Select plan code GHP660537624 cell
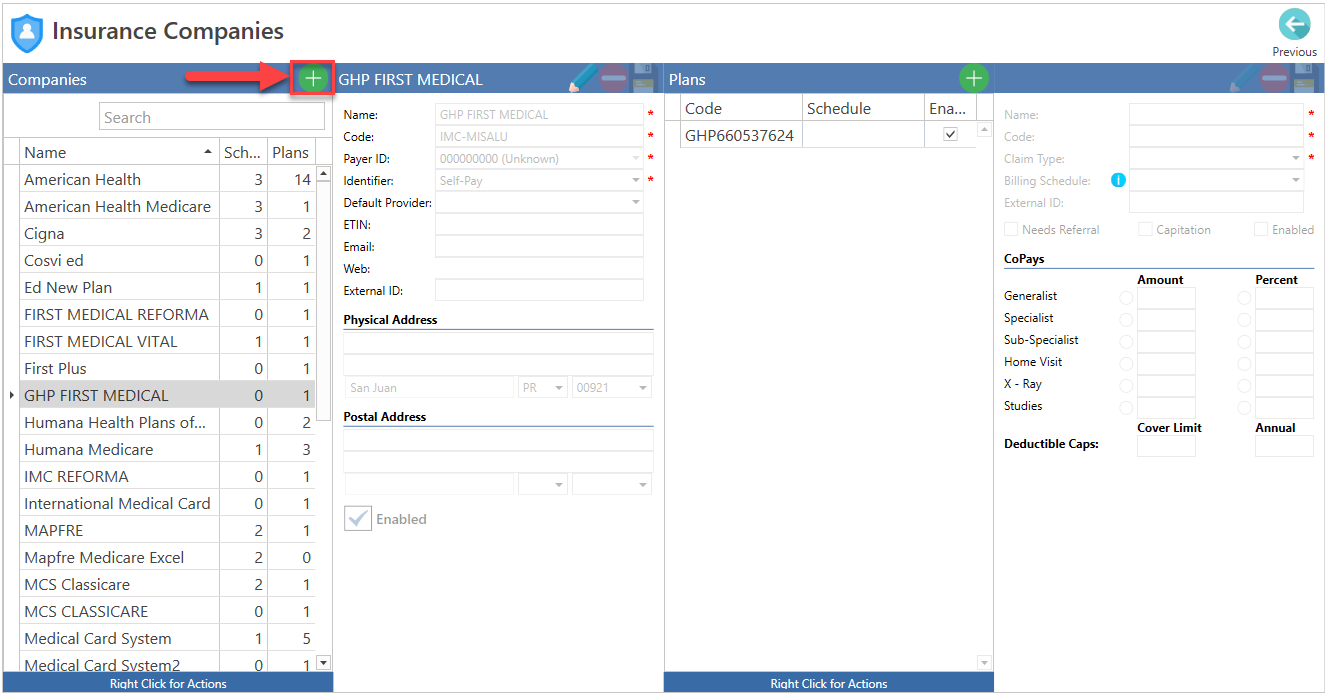Image resolution: width=1327 pixels, height=694 pixels. (742, 135)
